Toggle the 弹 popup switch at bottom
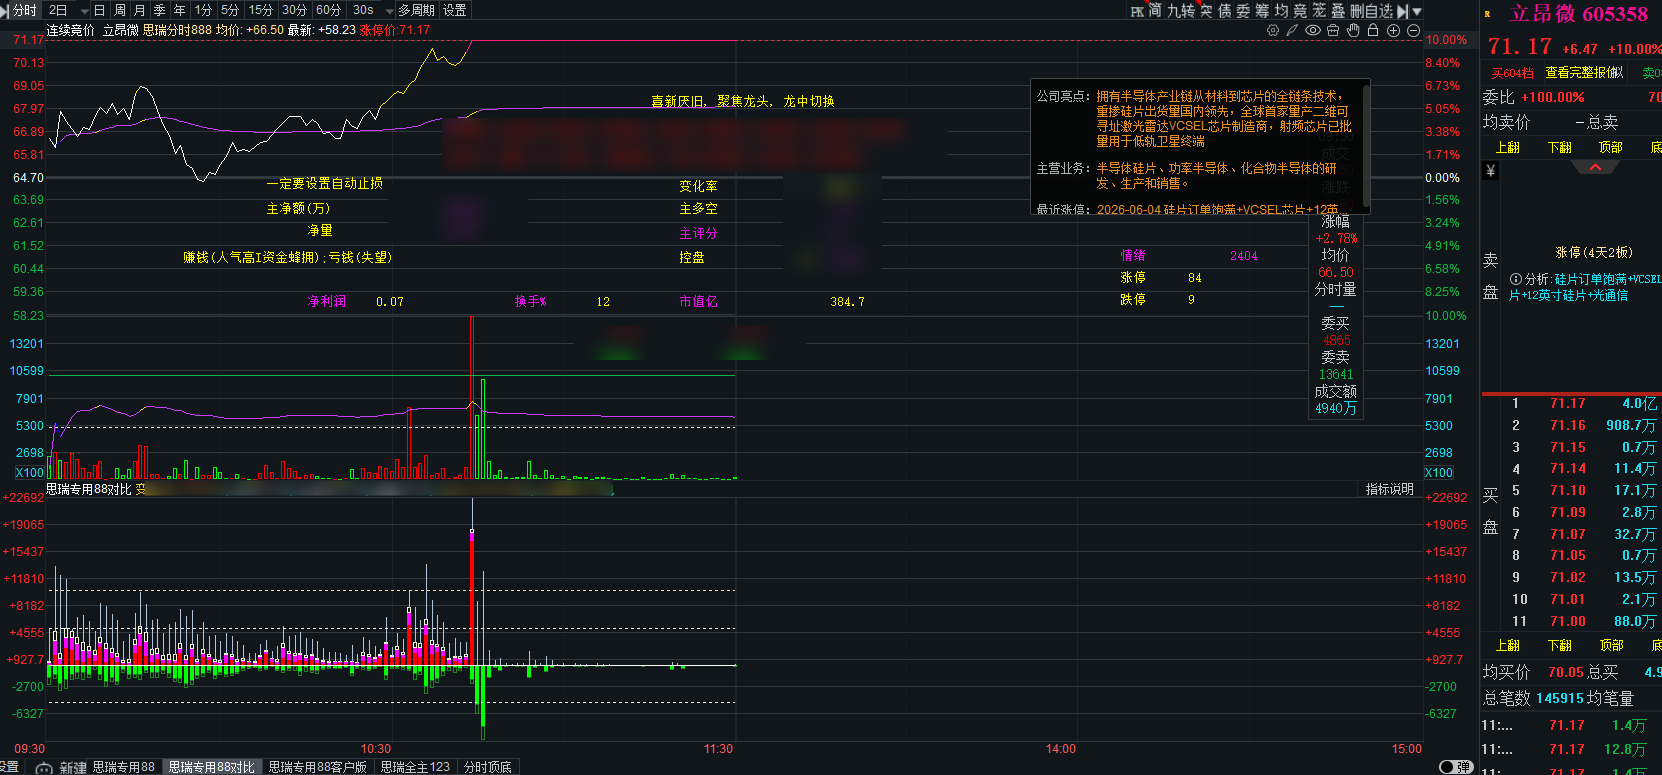The width and height of the screenshot is (1662, 775). click(x=1456, y=767)
